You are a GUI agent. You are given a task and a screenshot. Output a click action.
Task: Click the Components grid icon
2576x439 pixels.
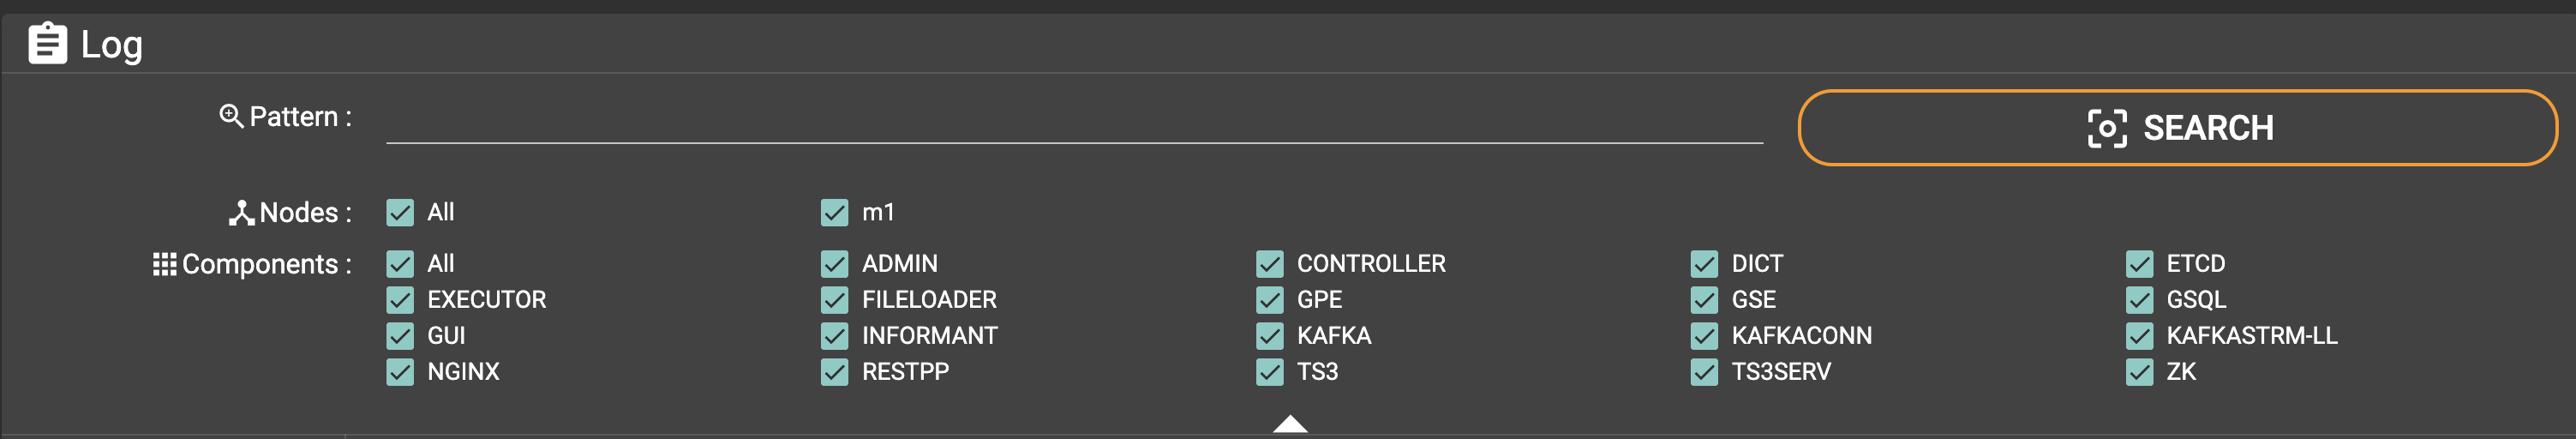tap(164, 264)
